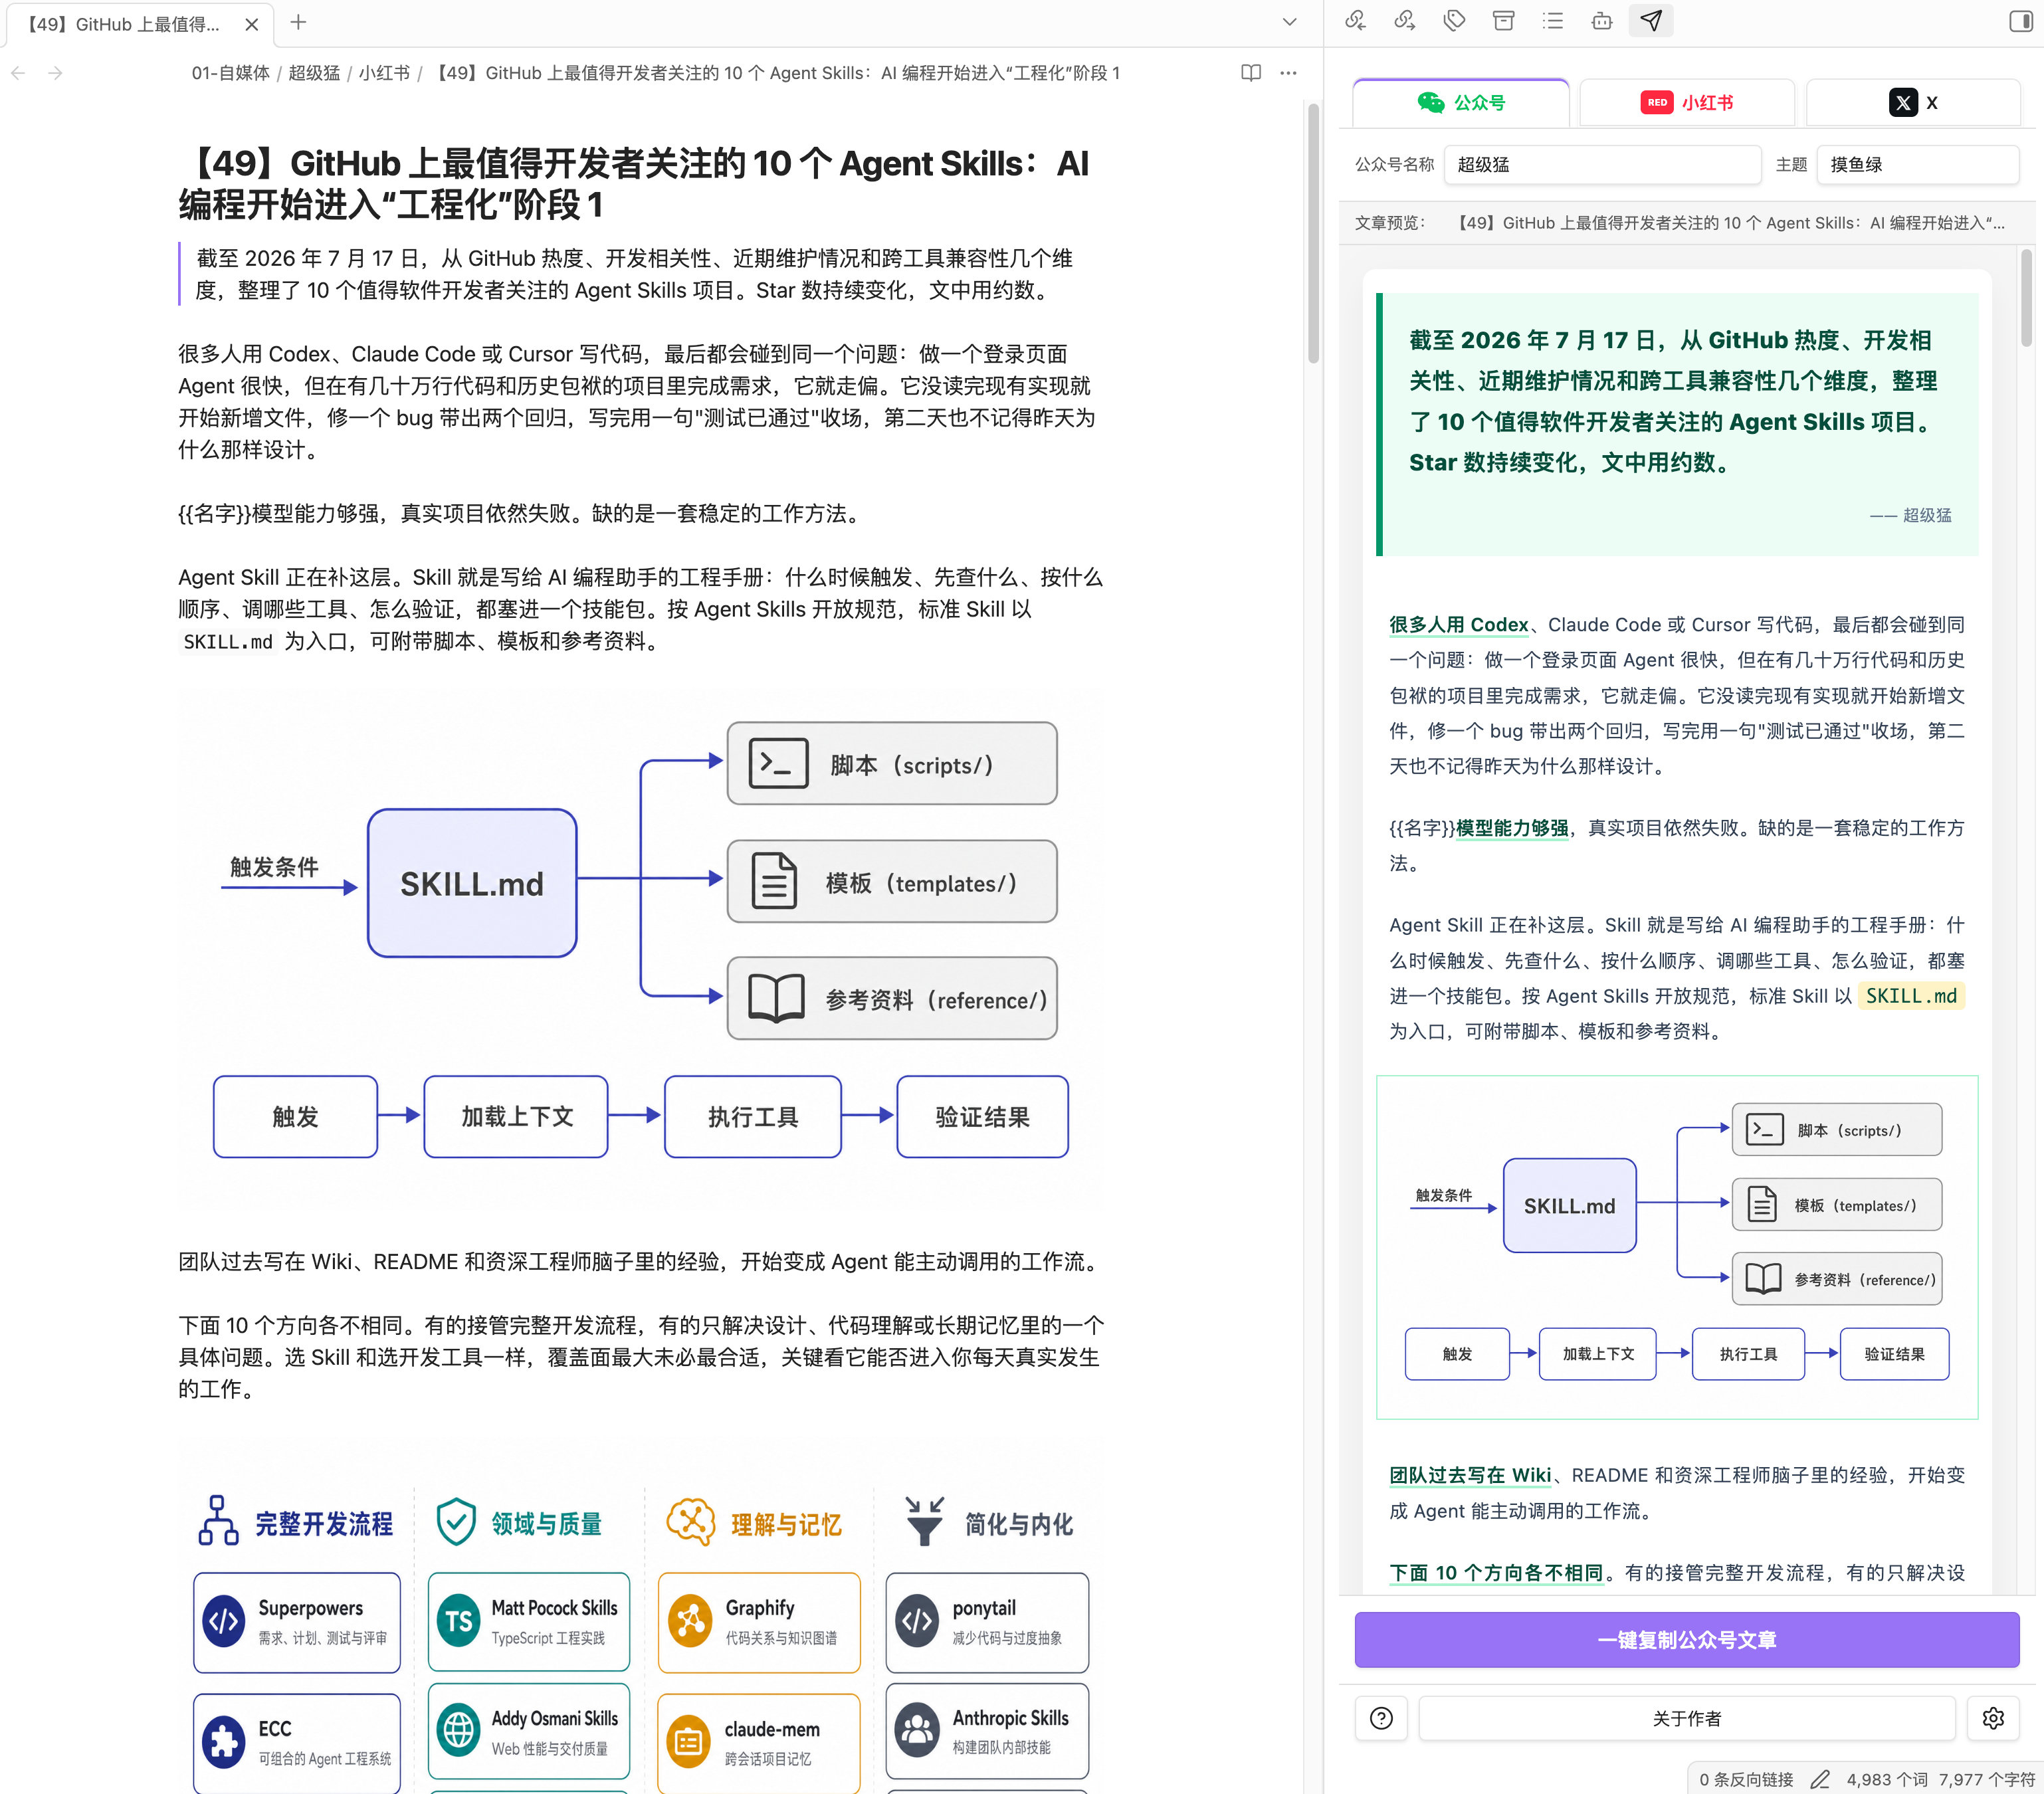Screen dimensions: 2044x1794
Task: Click the 7,977 个字符 character count
Action: [1986, 1779]
